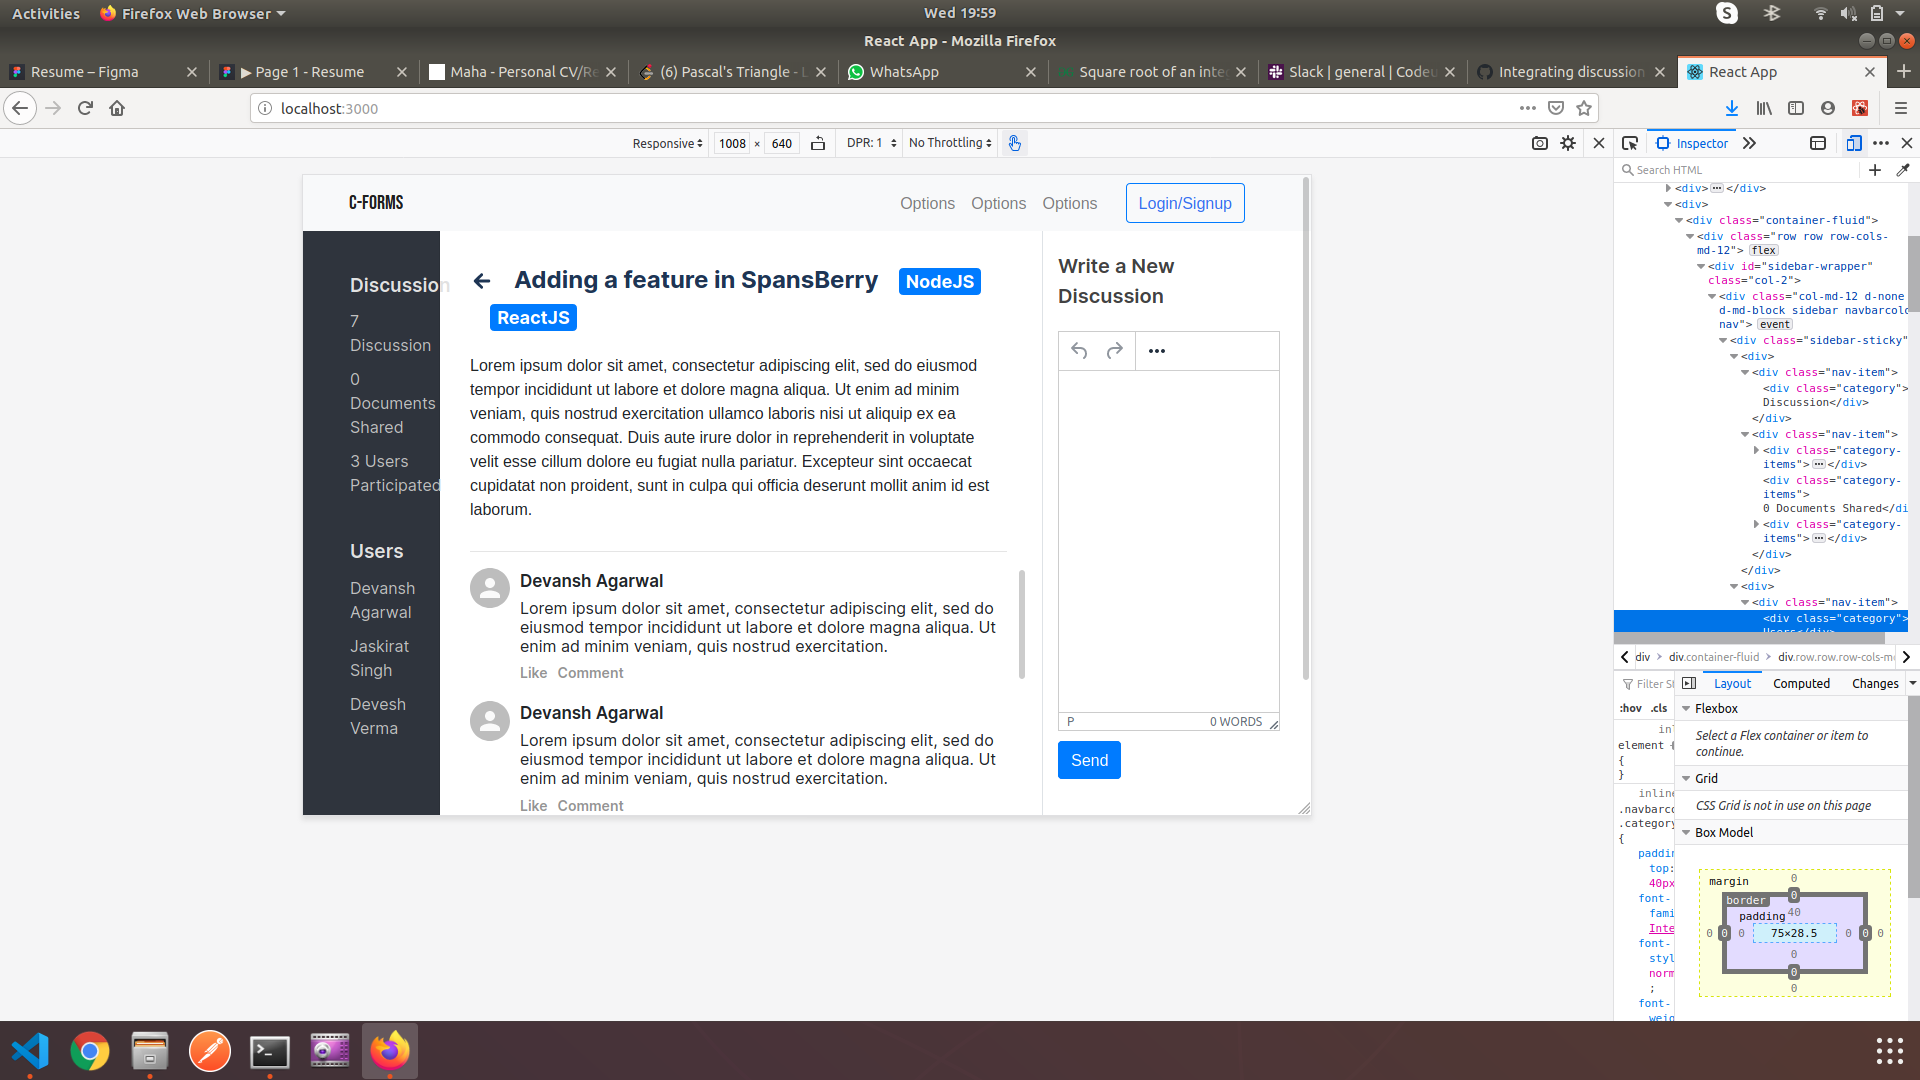Switch to the Computed tab

[1801, 683]
